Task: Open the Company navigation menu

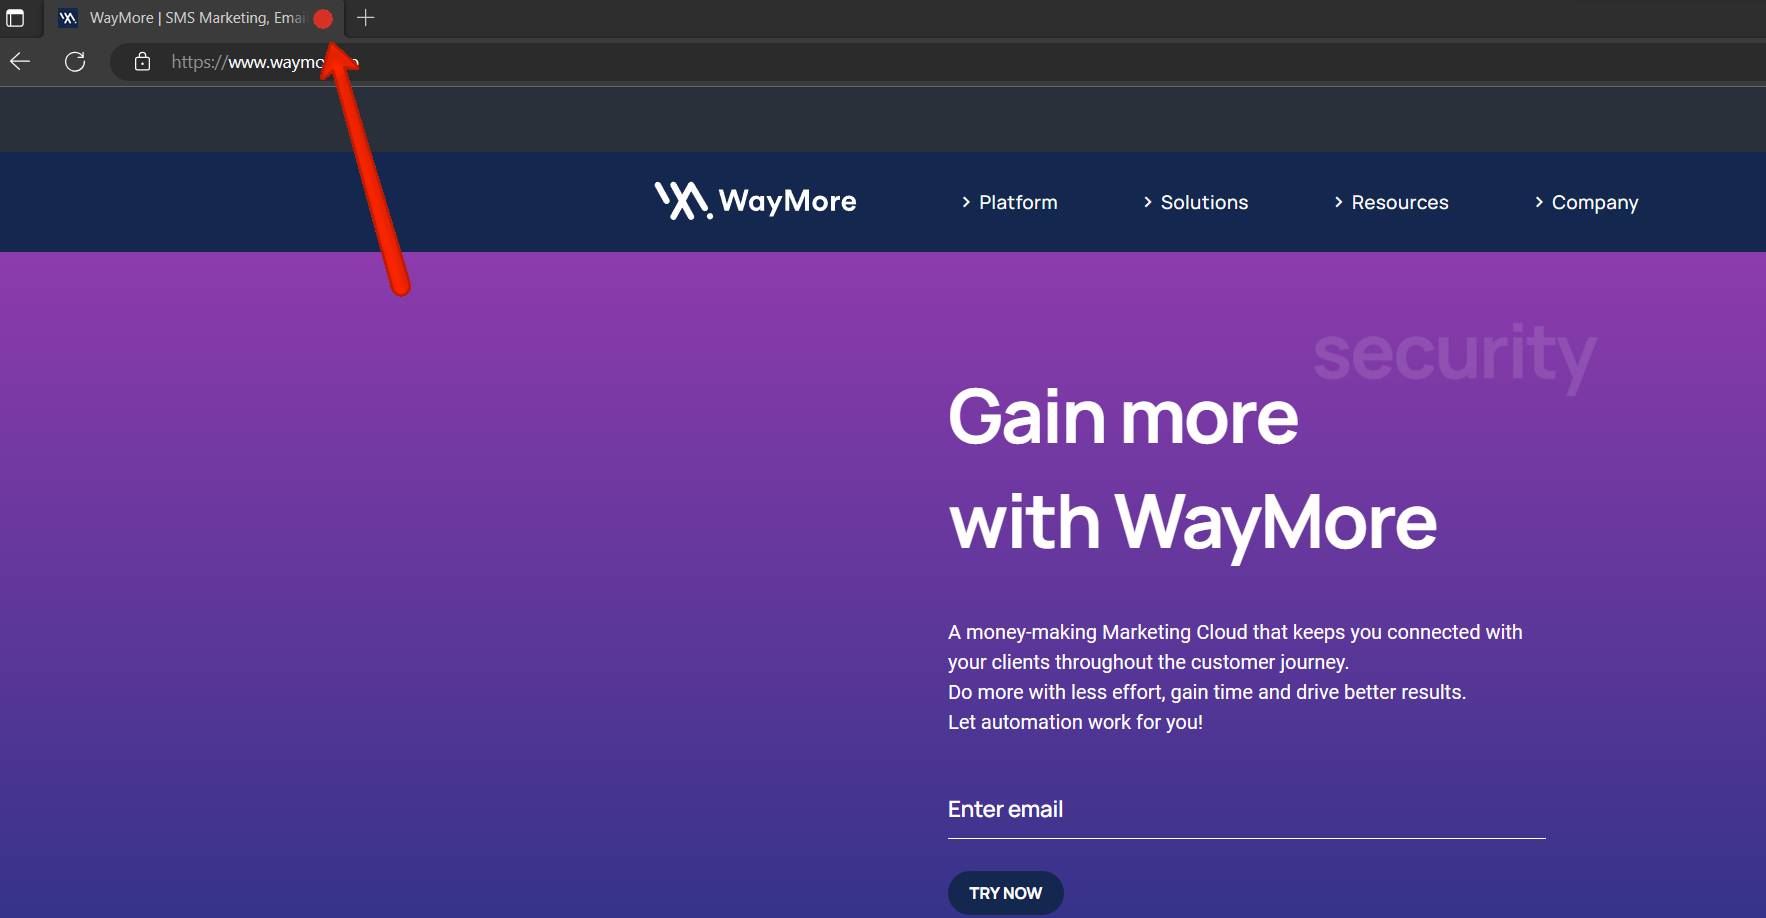Action: [1595, 203]
